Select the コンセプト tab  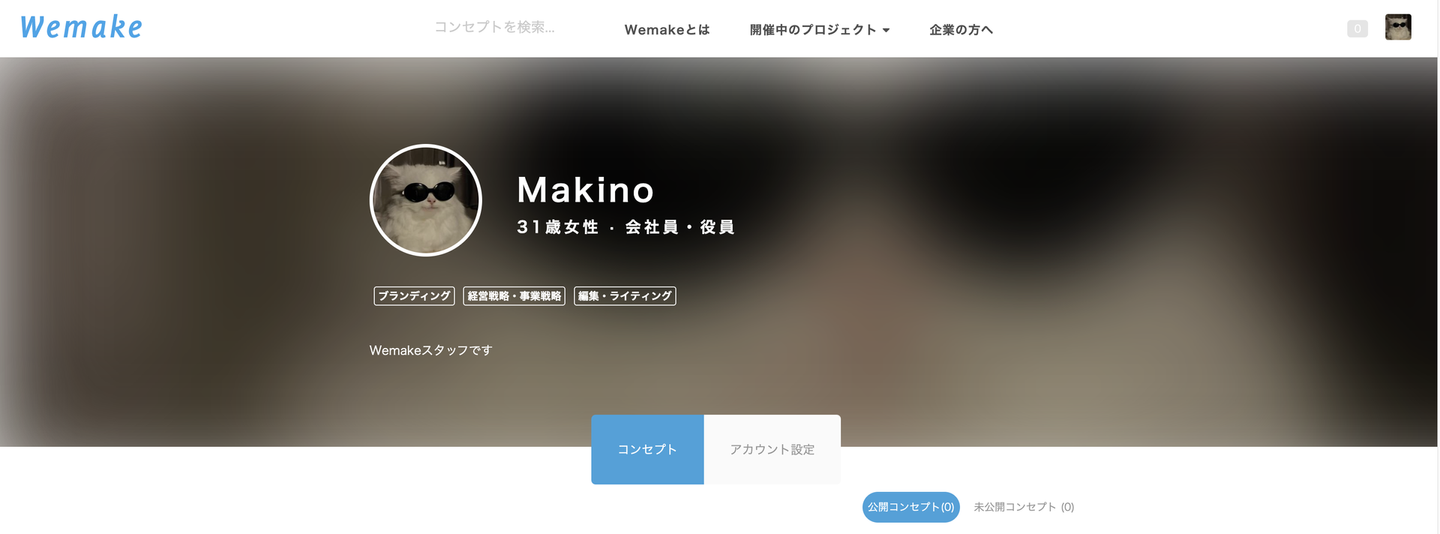pos(647,450)
